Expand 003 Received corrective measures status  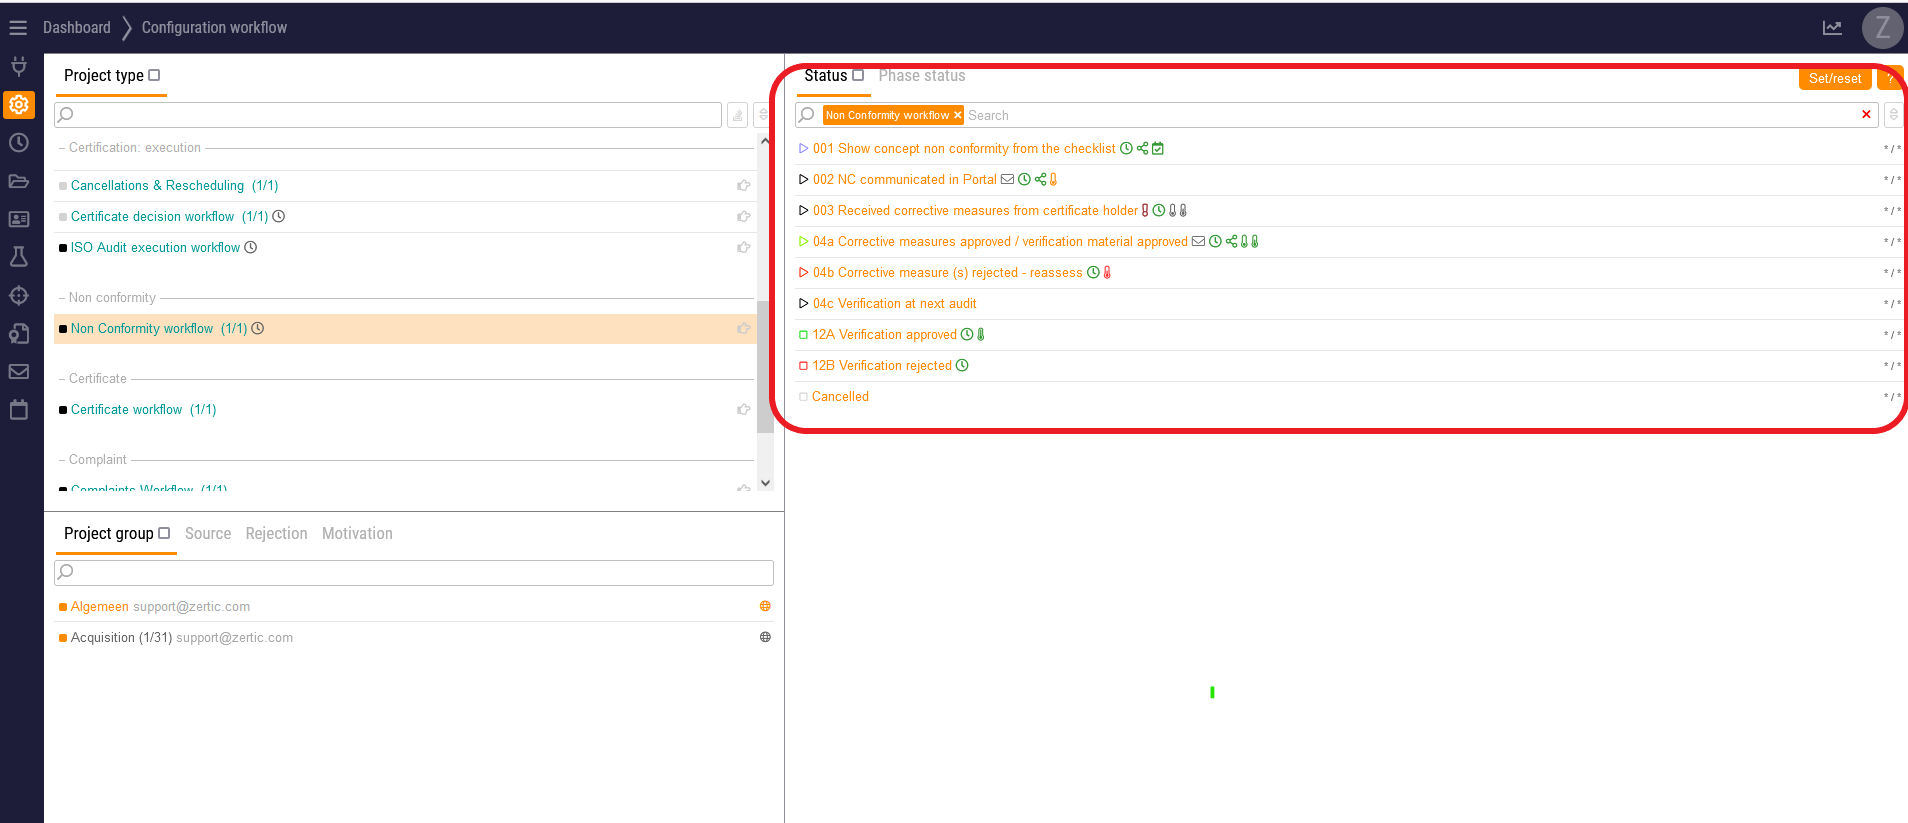point(803,211)
